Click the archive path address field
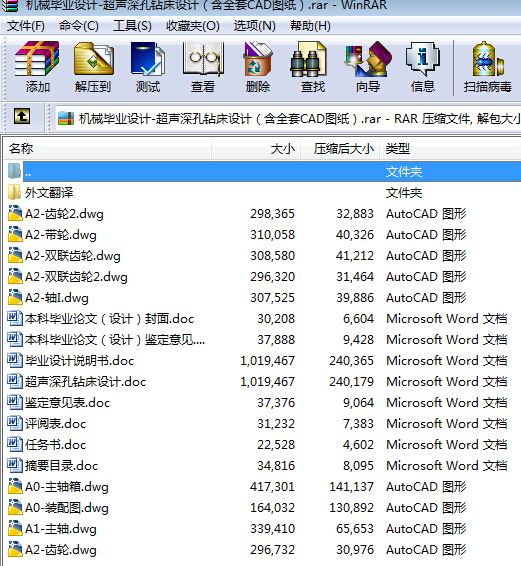 point(288,118)
